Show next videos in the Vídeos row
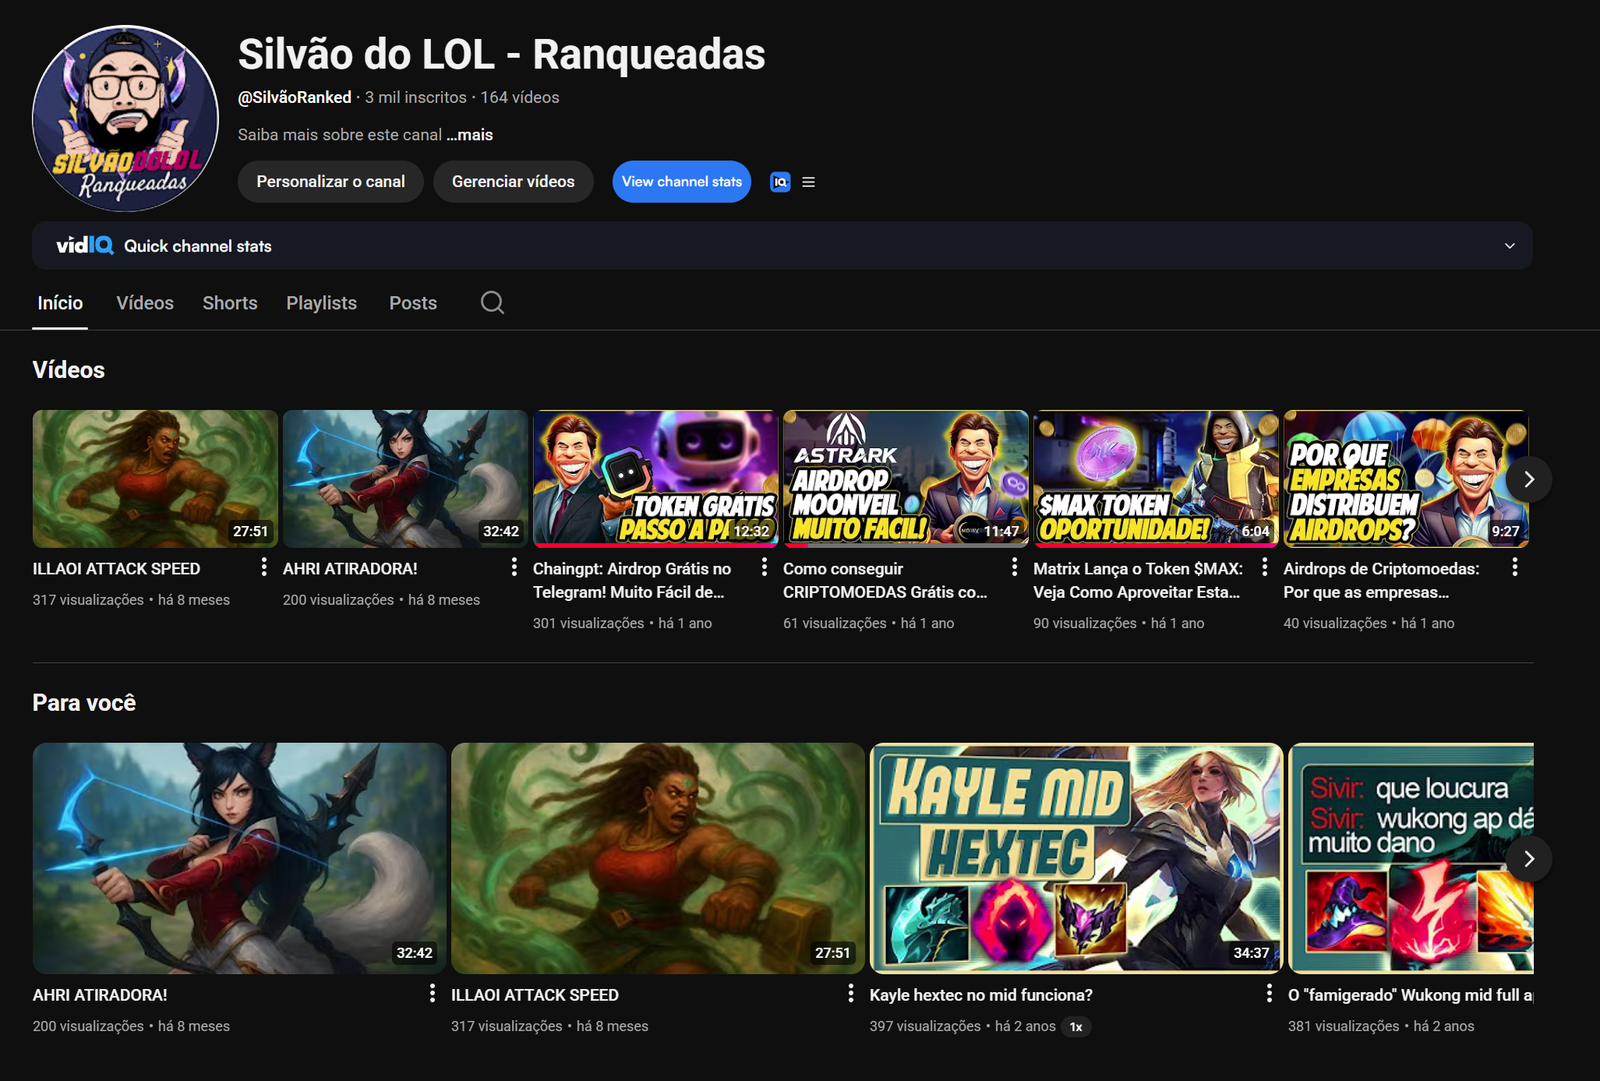Image resolution: width=1600 pixels, height=1081 pixels. point(1529,479)
